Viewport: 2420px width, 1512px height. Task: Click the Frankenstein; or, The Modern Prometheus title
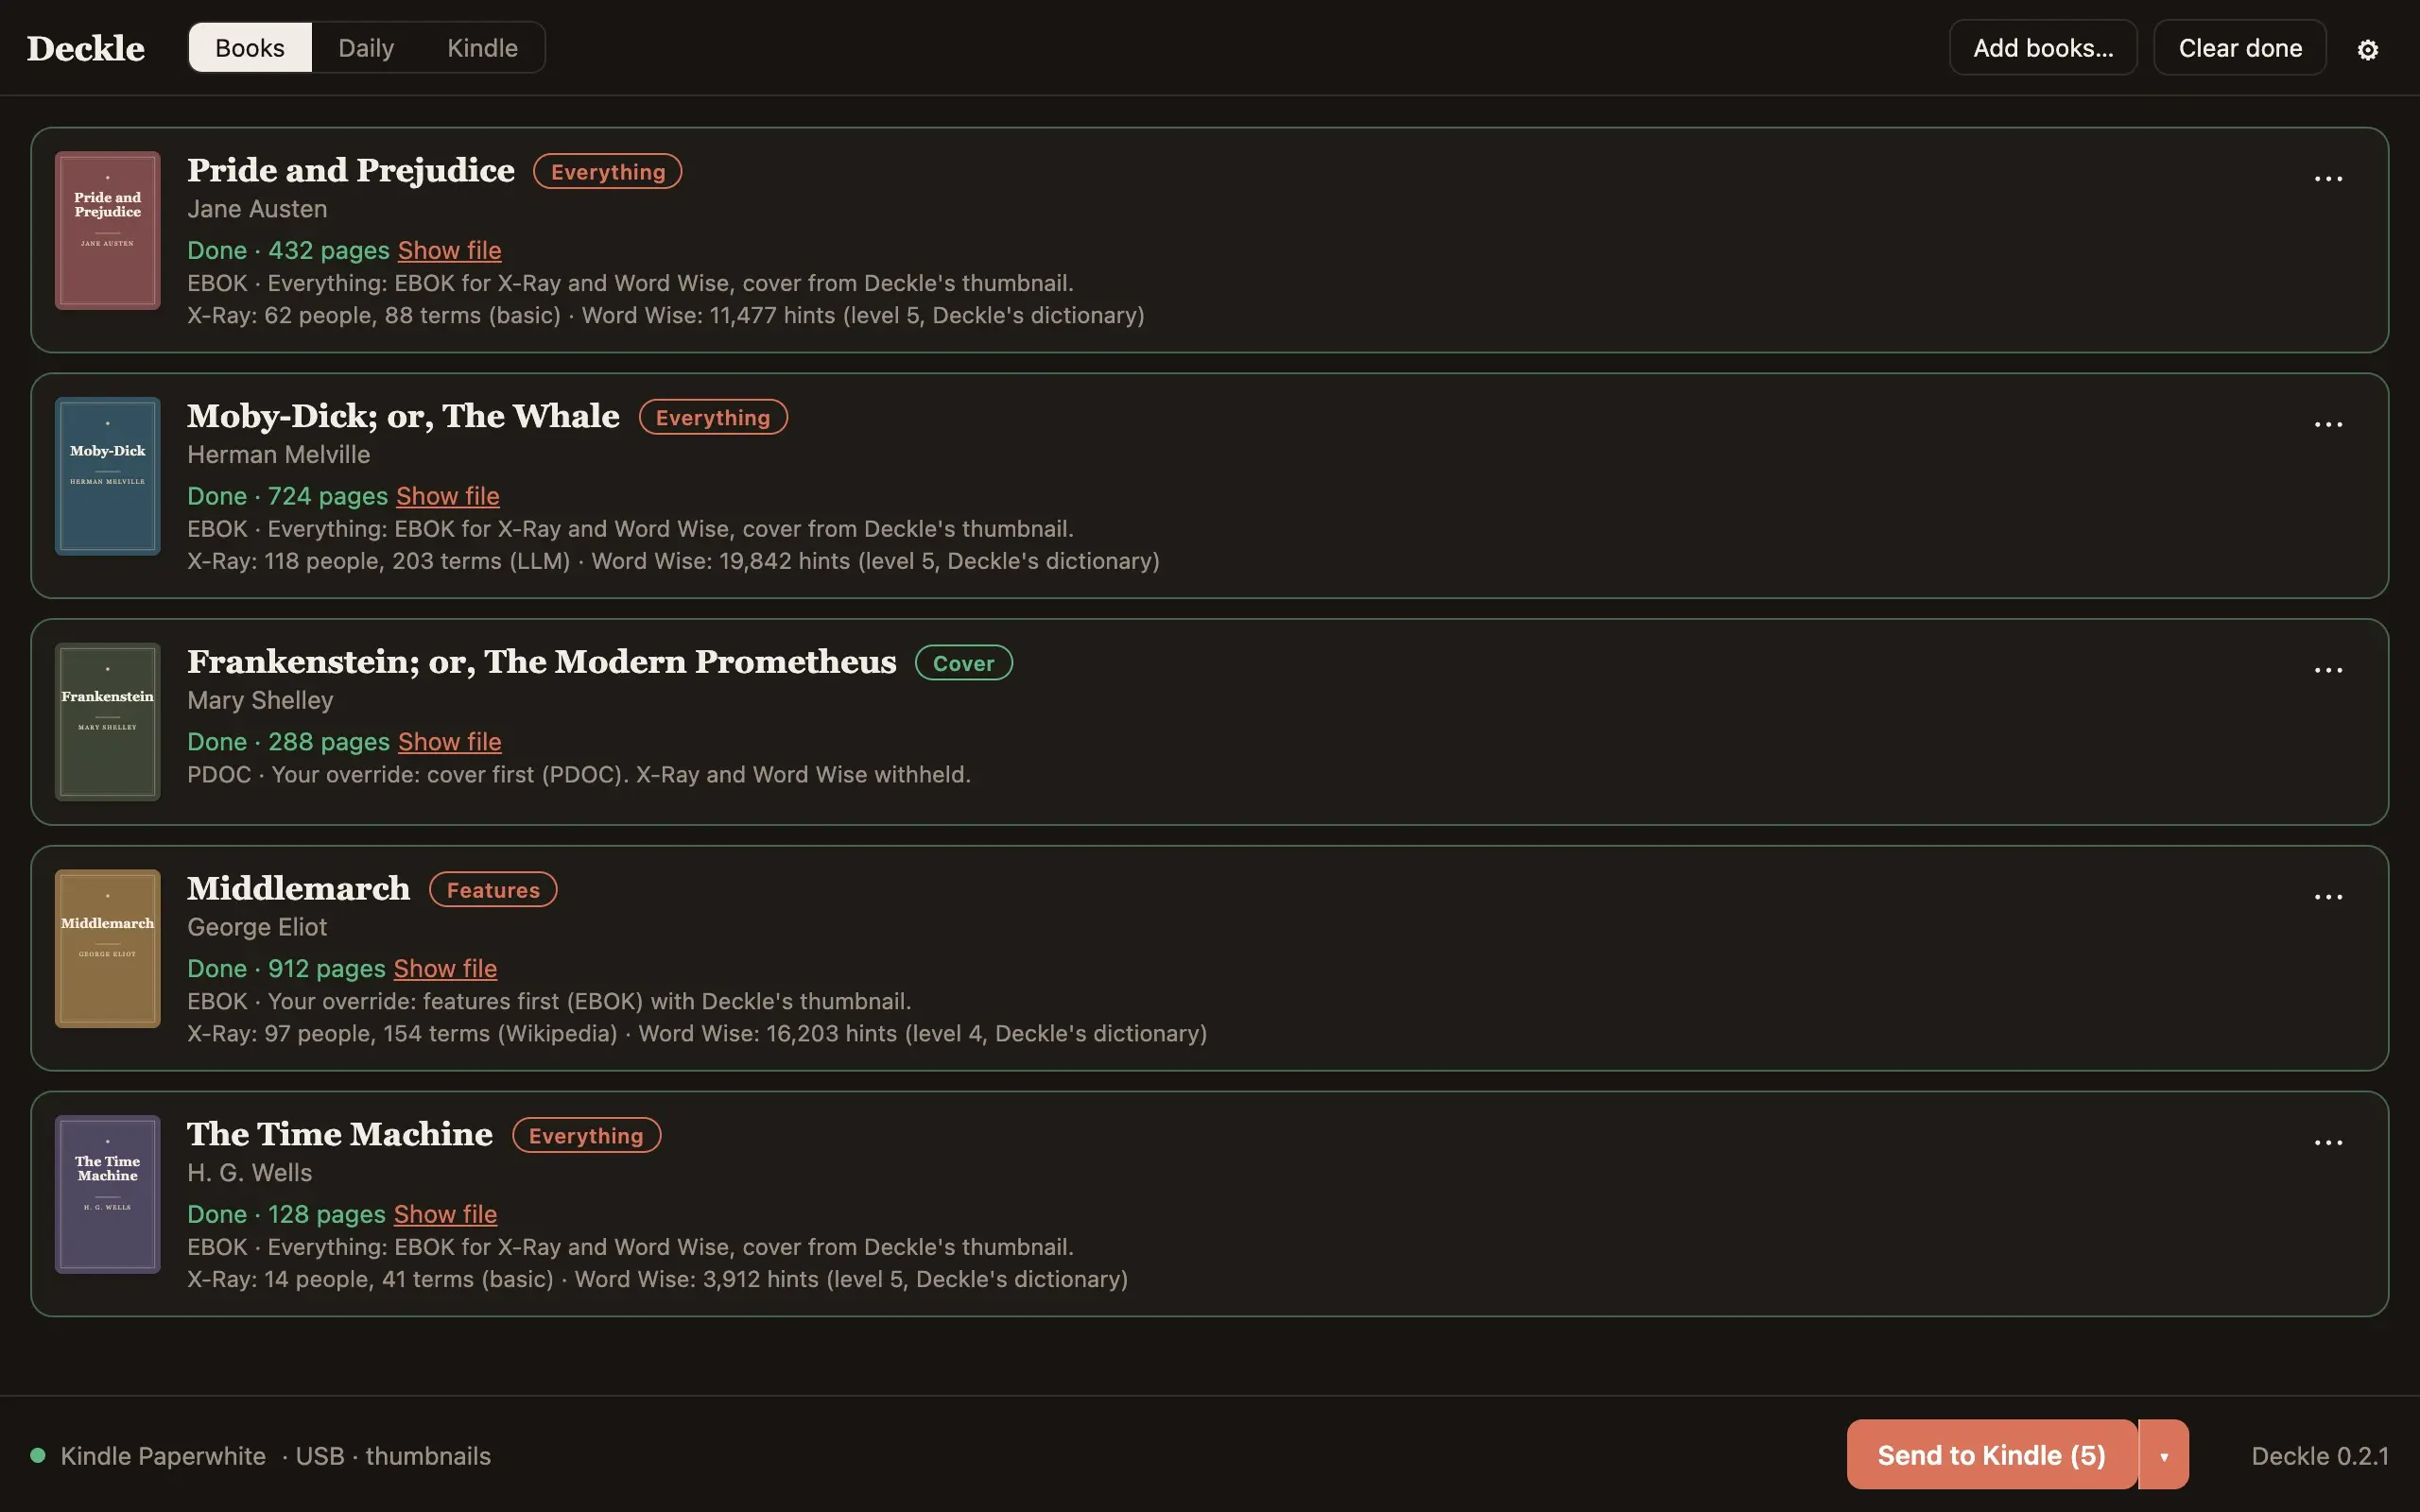click(x=542, y=662)
